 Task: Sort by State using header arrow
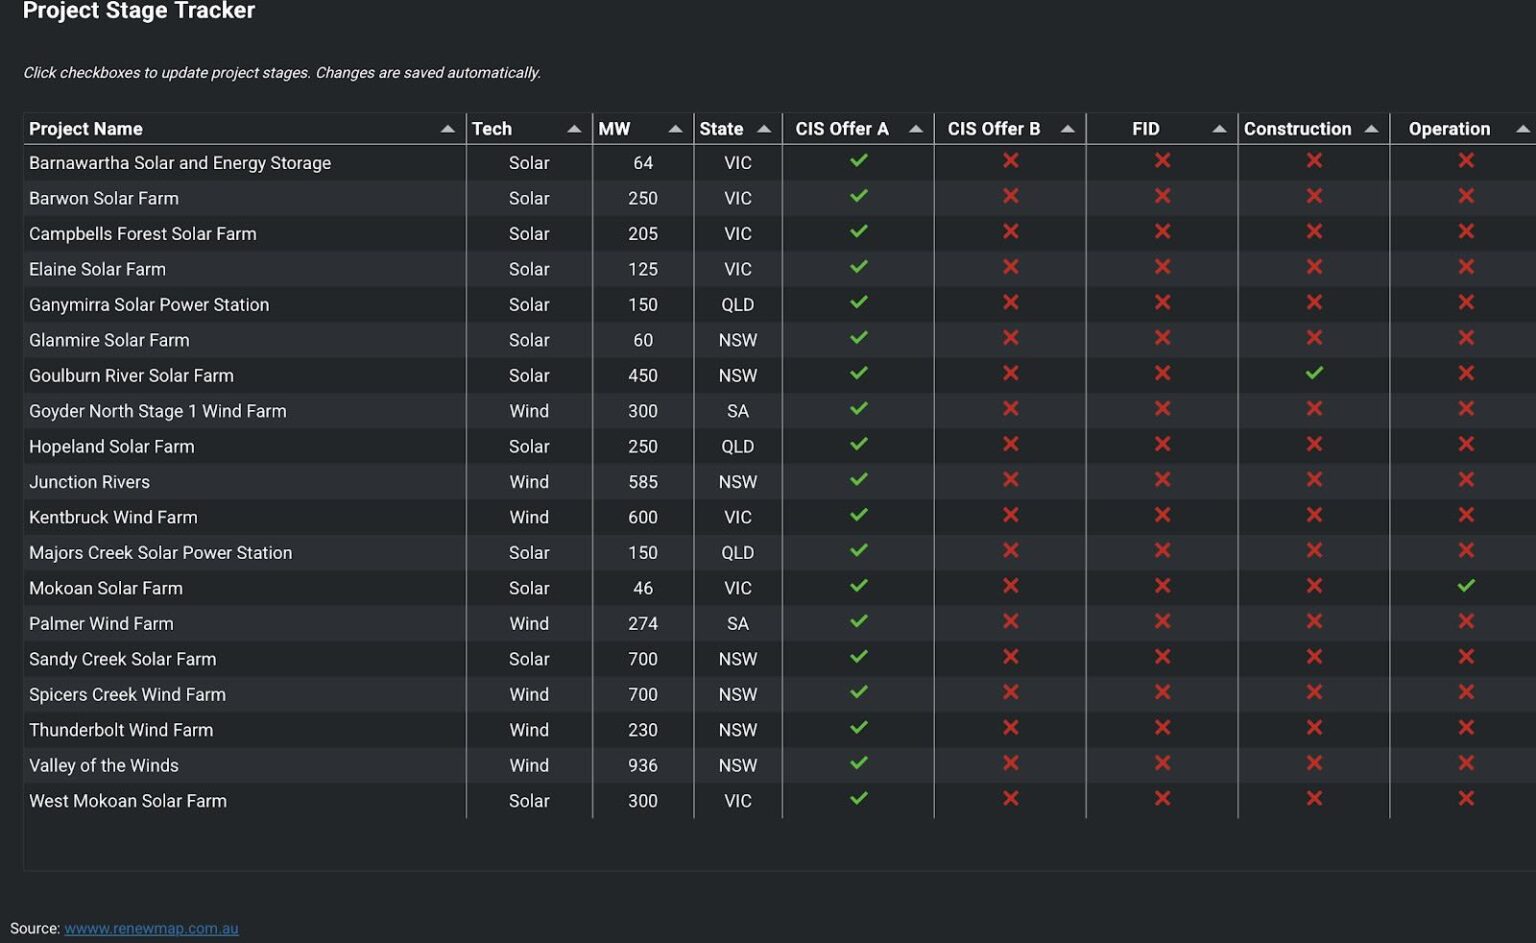coord(764,129)
